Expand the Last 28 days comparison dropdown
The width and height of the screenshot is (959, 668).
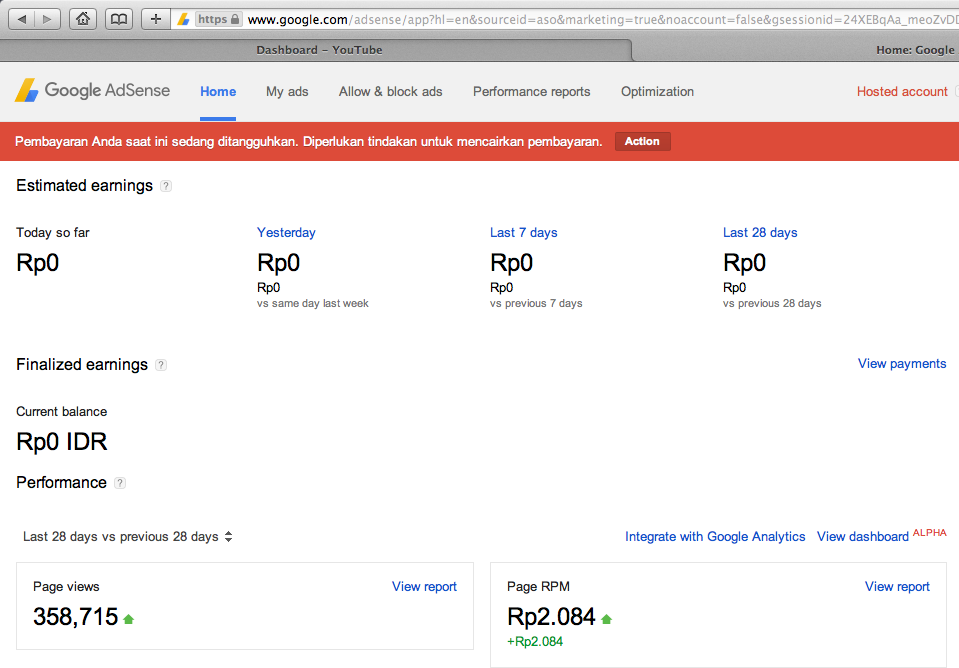[128, 537]
